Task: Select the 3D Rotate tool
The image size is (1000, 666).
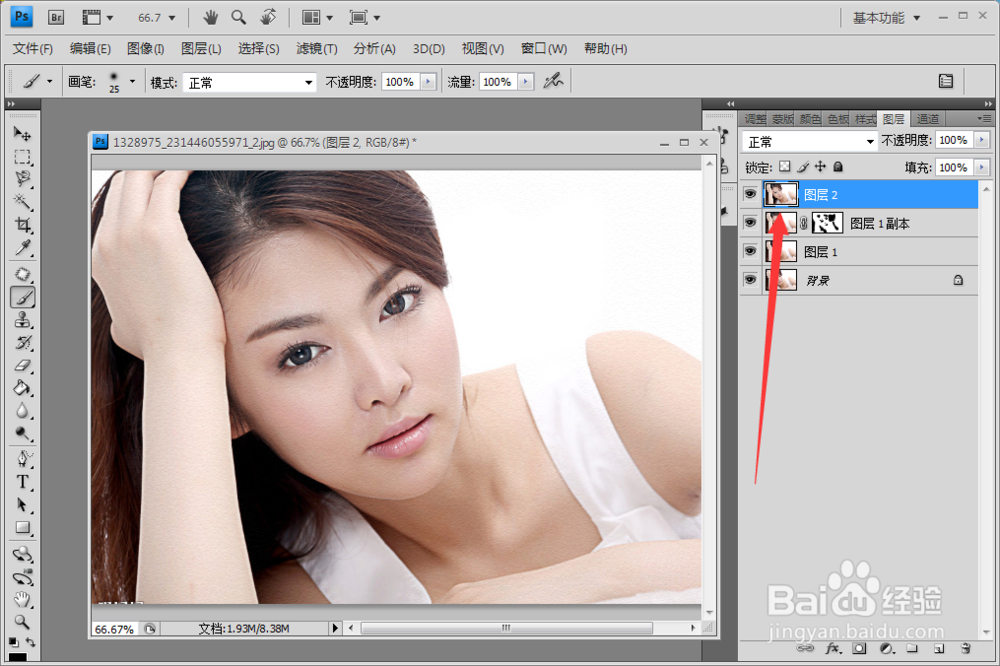Action: point(22,554)
